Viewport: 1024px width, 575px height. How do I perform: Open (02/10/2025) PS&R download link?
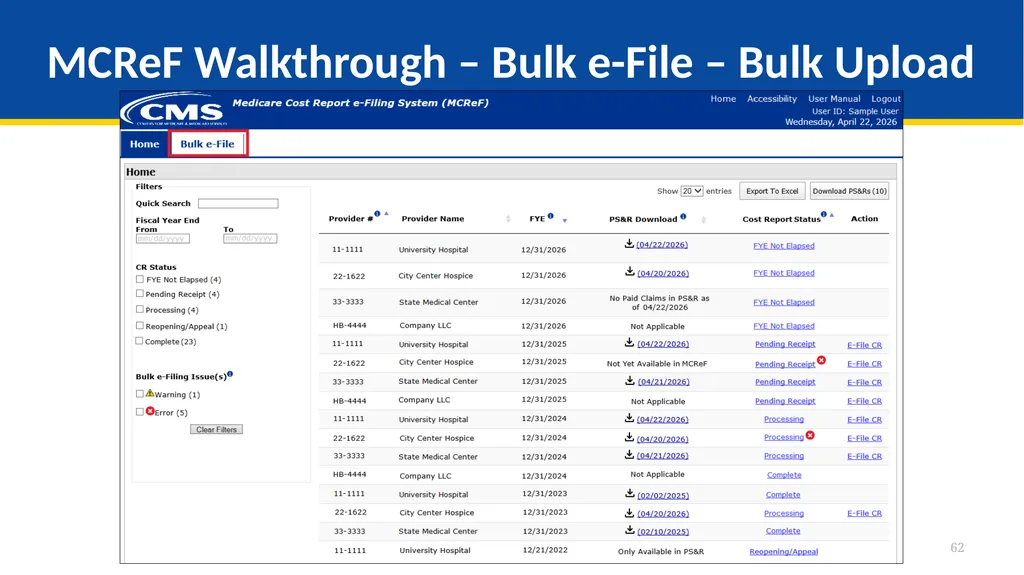coord(663,532)
